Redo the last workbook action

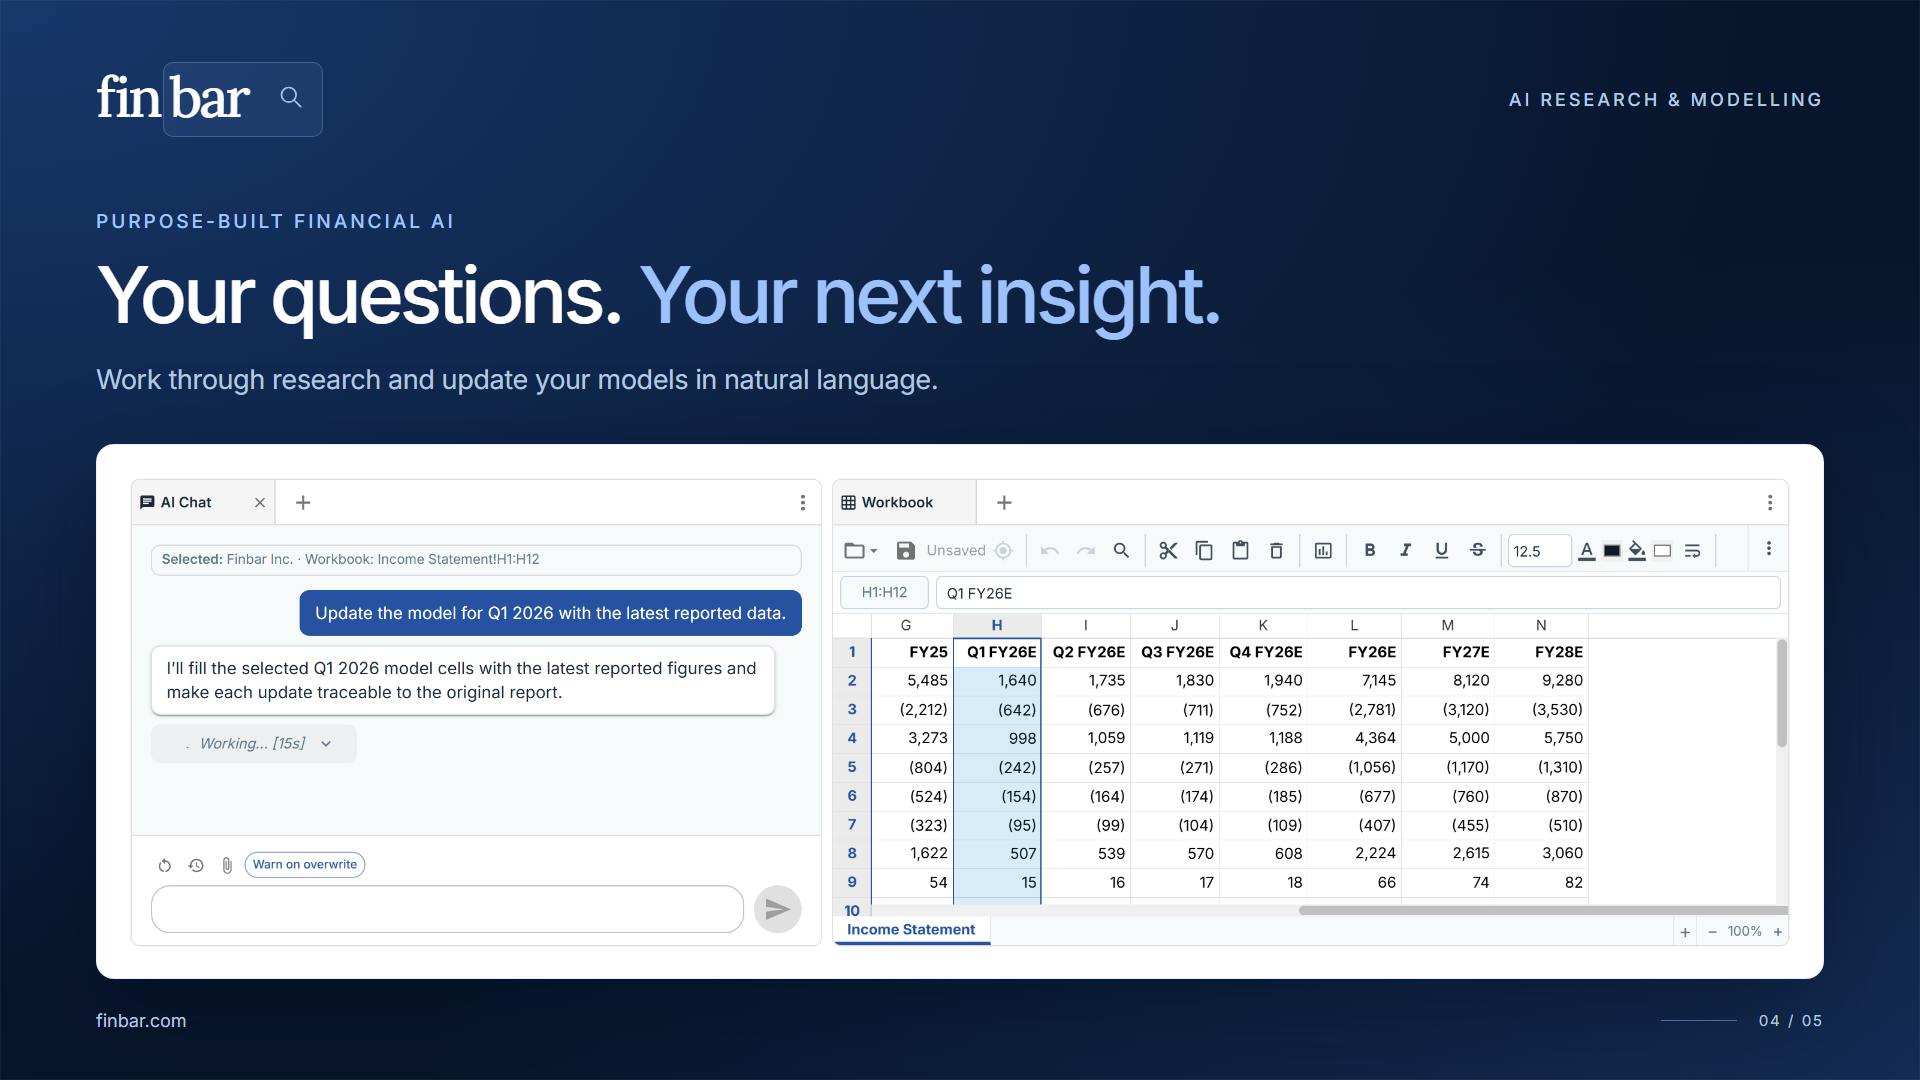pyautogui.click(x=1086, y=551)
